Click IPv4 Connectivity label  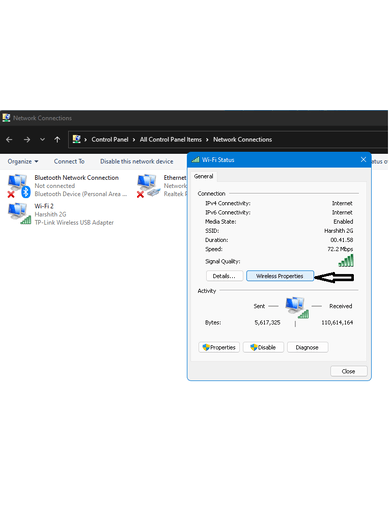228,203
